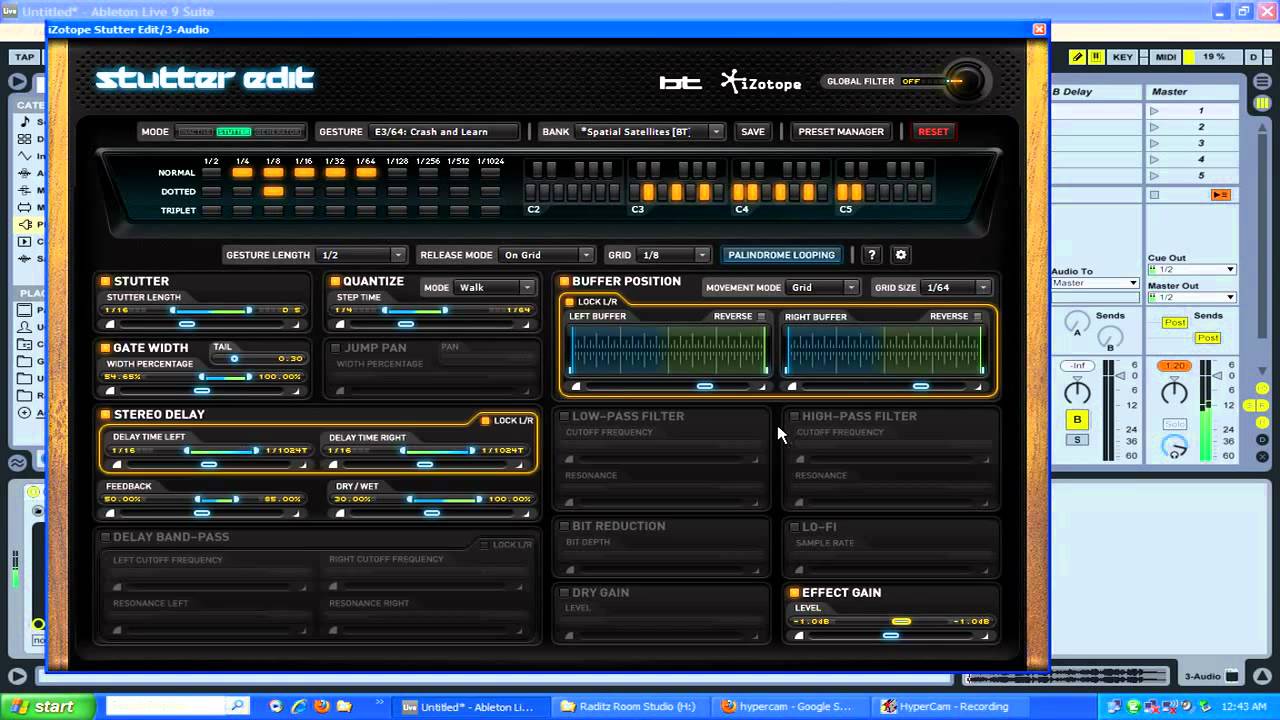Switch to the MIDI map mode tab
This screenshot has width=1280, height=720.
[x=1165, y=57]
